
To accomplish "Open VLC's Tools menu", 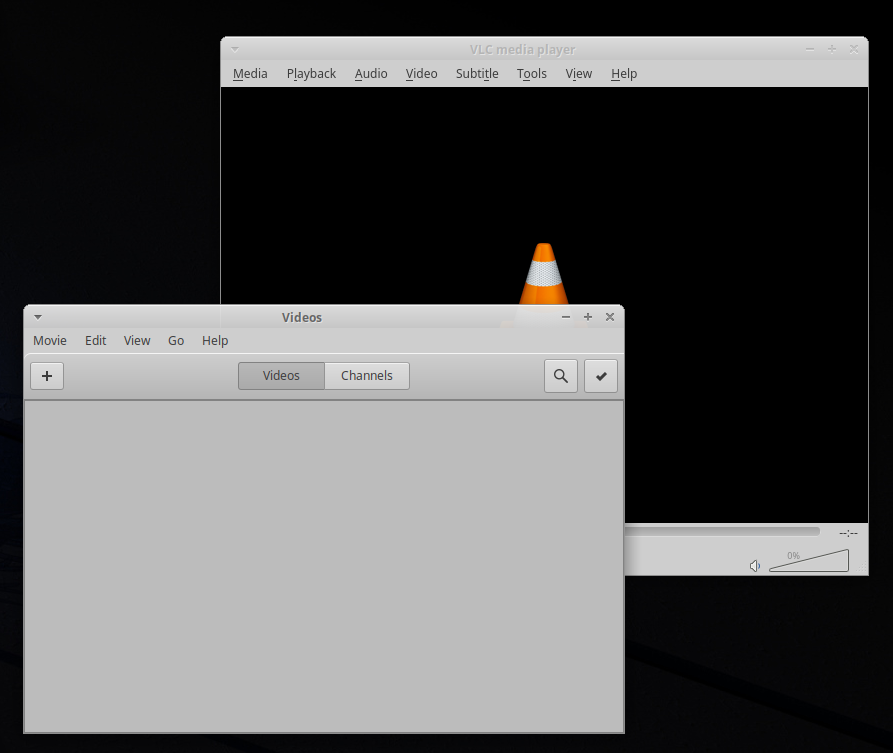I will click(531, 73).
